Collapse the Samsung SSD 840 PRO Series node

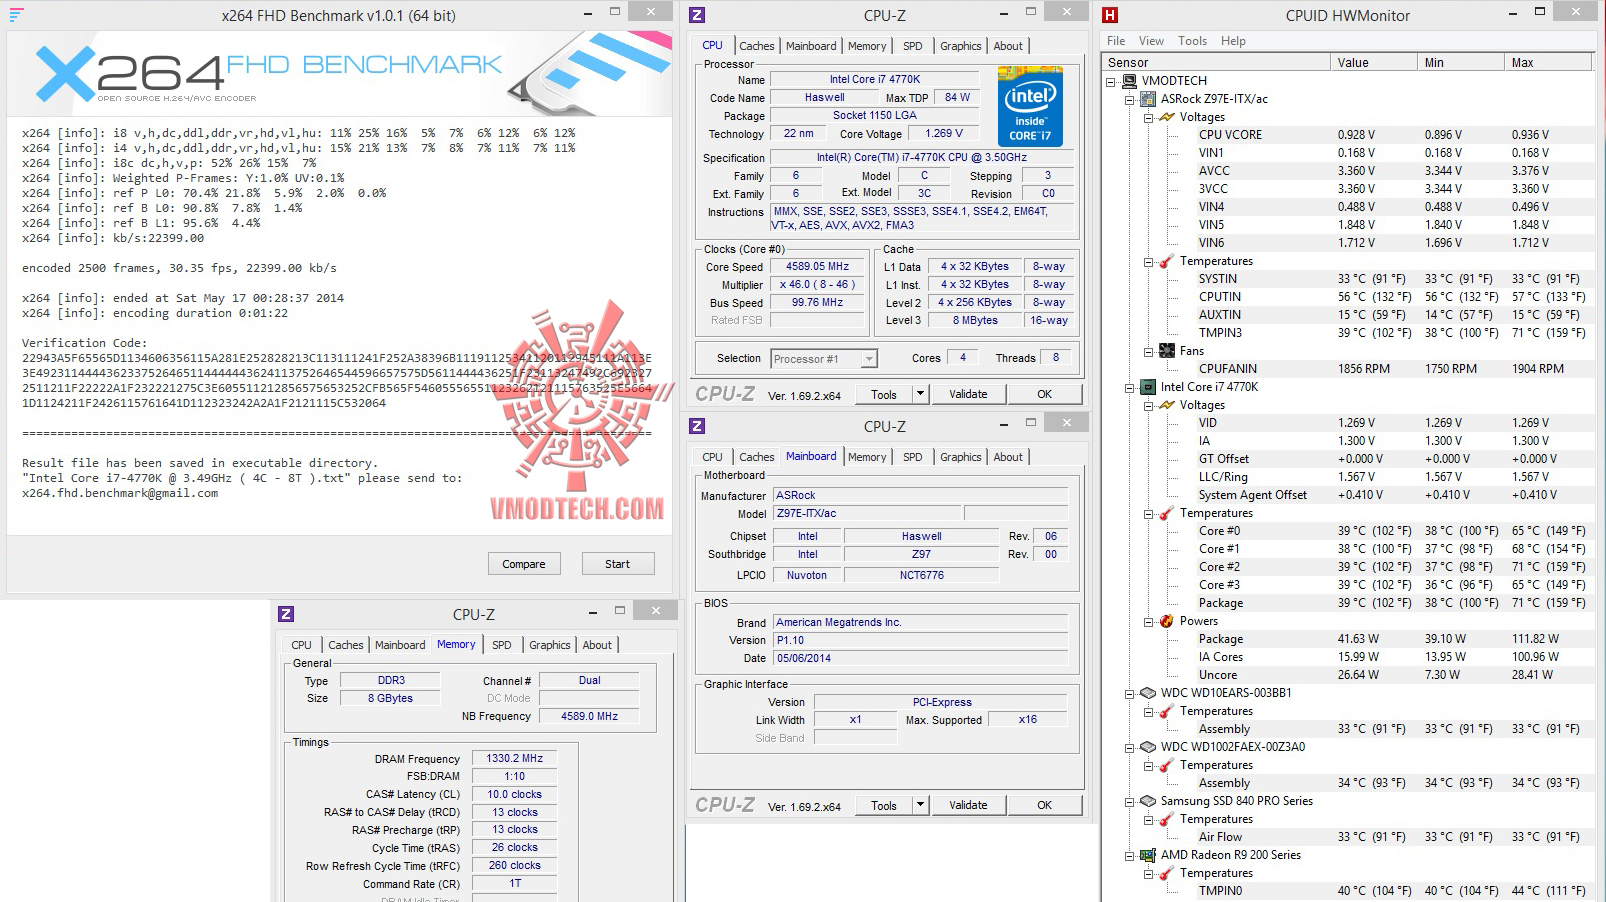point(1130,801)
